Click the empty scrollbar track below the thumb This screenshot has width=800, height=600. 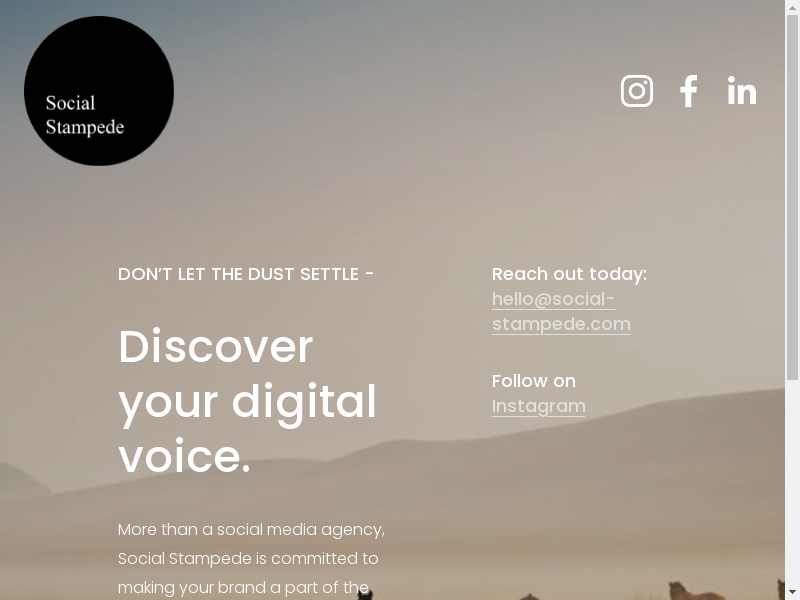coord(792,484)
